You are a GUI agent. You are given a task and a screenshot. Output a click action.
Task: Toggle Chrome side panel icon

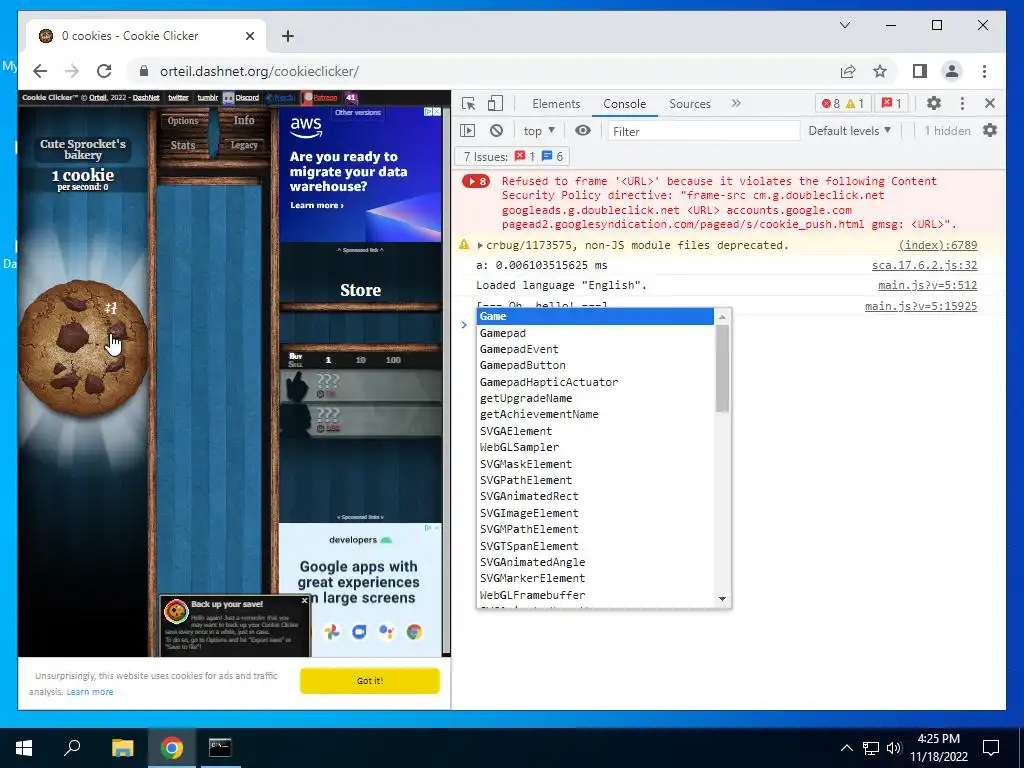920,71
